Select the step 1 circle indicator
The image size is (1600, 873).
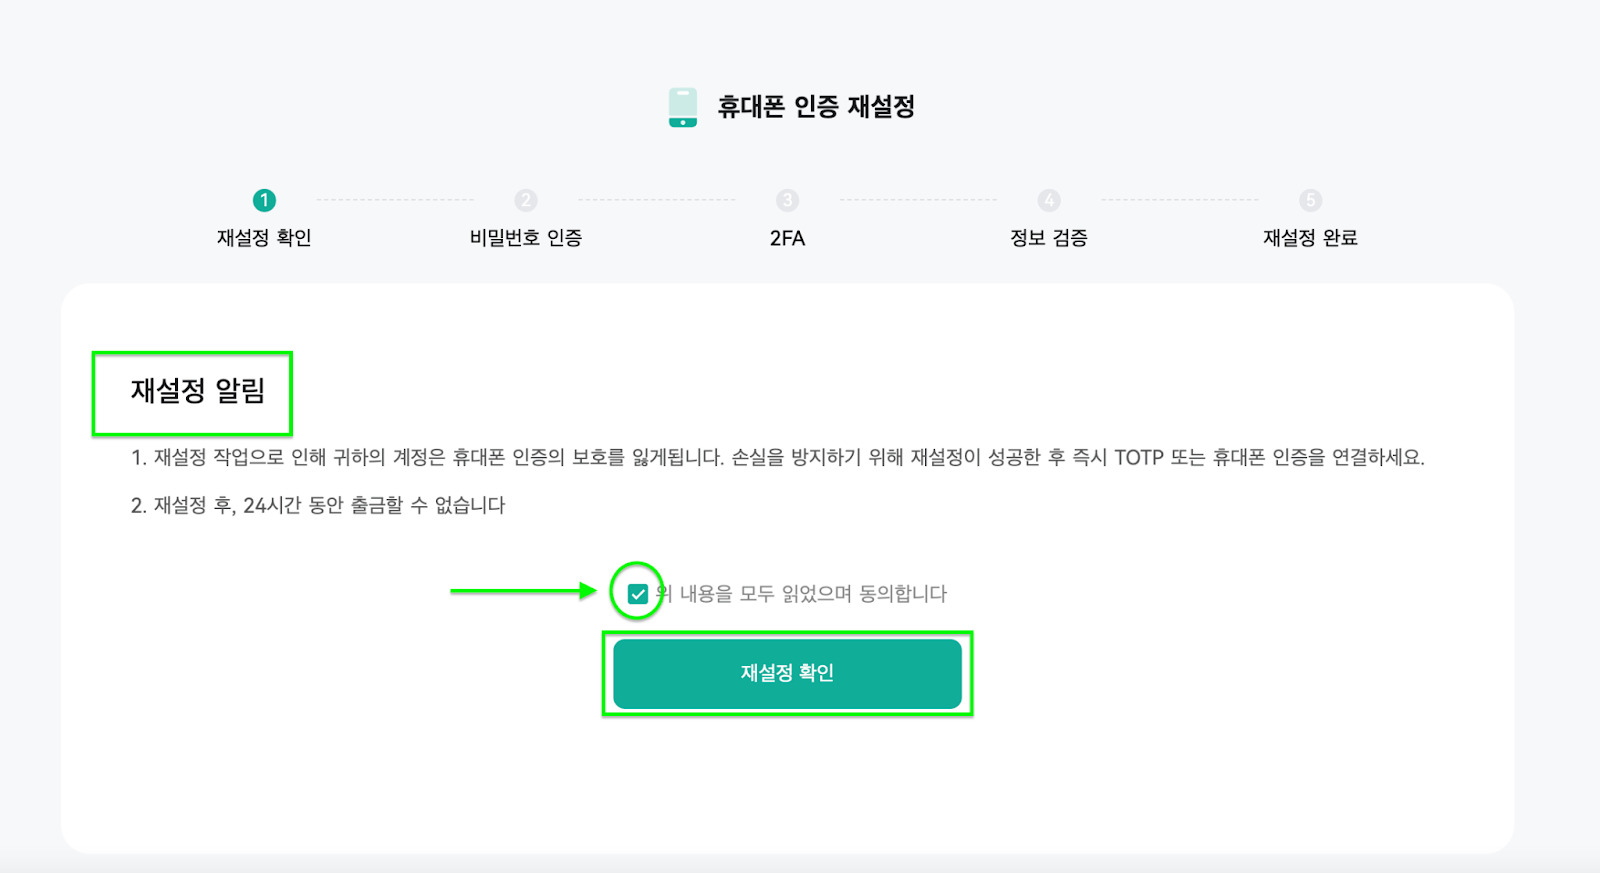(264, 200)
